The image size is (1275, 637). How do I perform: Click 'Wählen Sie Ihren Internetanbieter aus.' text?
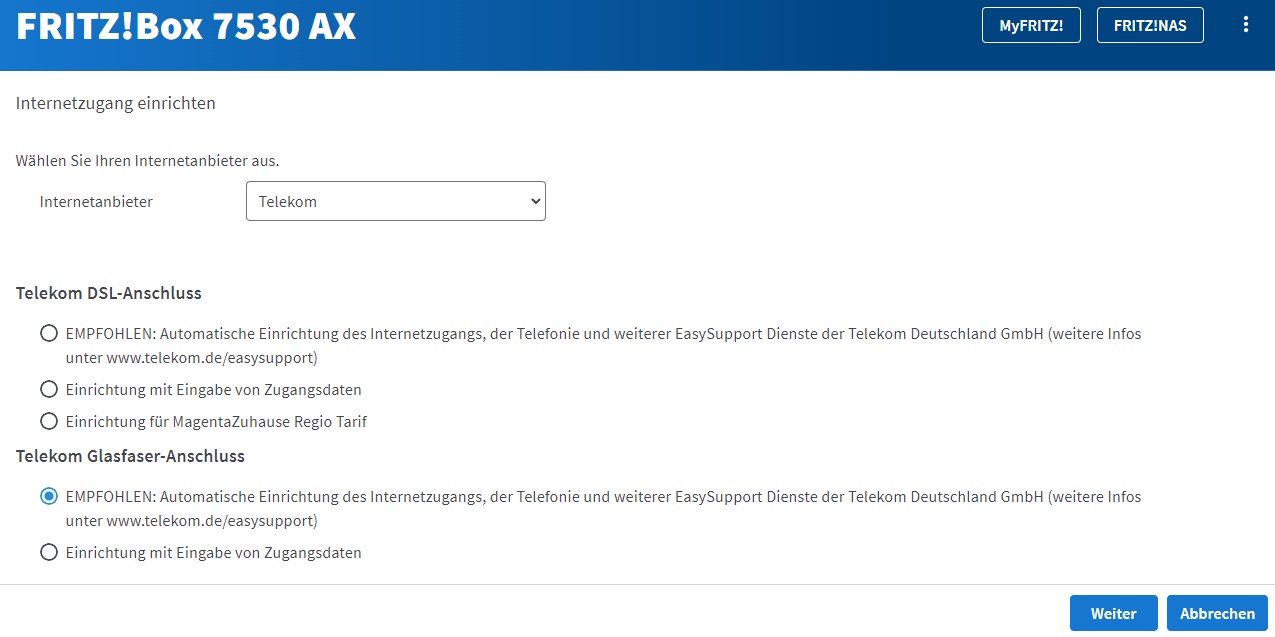[147, 160]
